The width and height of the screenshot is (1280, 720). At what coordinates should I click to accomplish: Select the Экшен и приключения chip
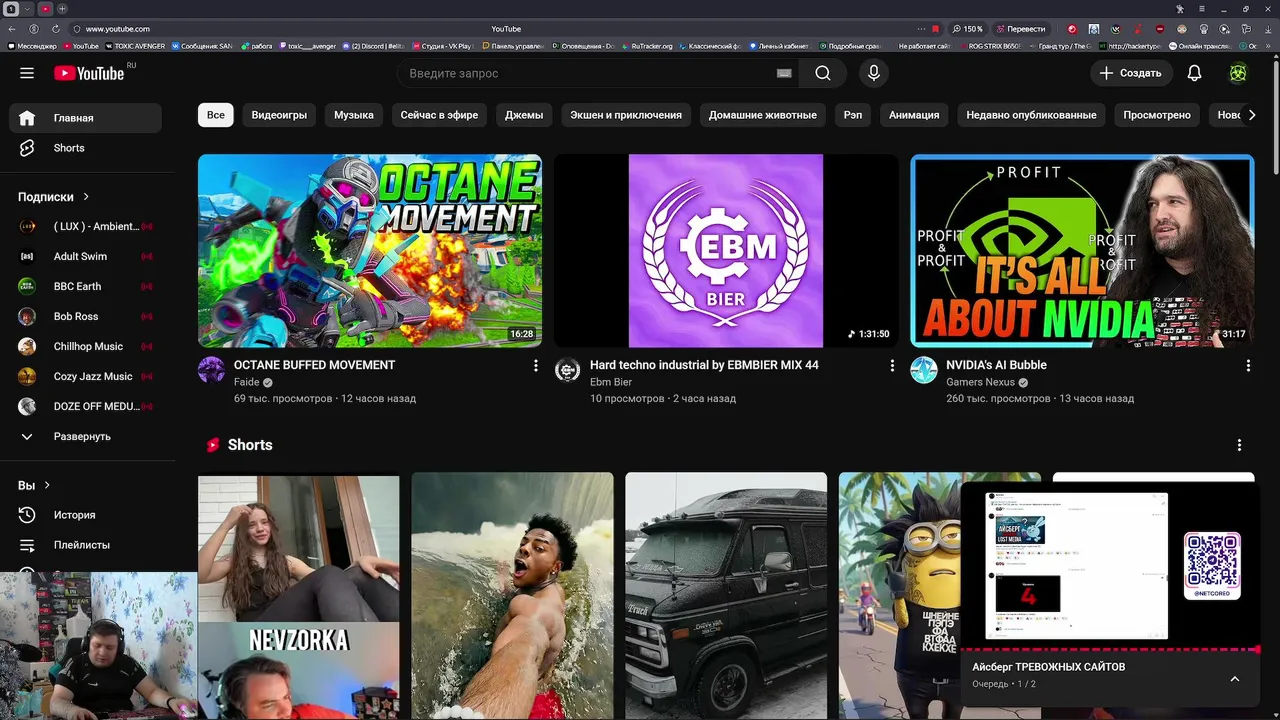[626, 115]
